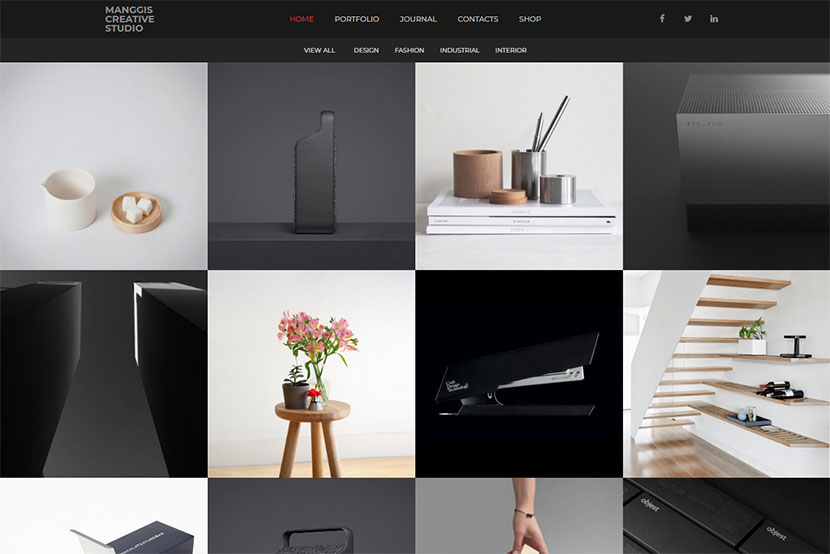Select the View All filter
The width and height of the screenshot is (830, 554).
tap(319, 50)
